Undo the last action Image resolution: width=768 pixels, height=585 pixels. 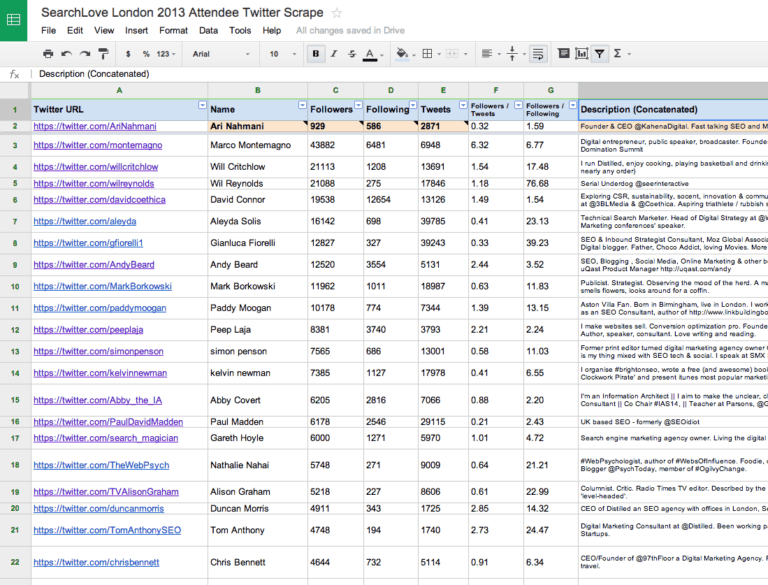click(66, 54)
